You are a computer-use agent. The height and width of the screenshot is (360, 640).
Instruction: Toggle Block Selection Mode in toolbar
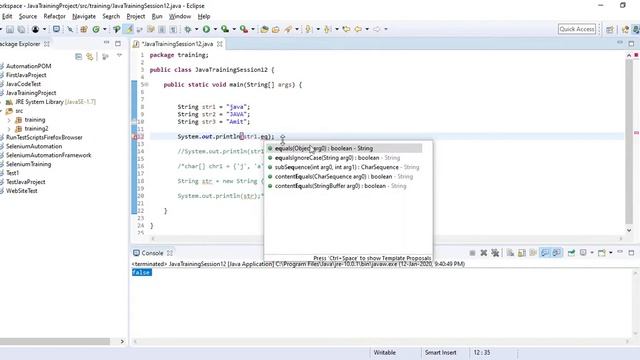click(x=162, y=29)
